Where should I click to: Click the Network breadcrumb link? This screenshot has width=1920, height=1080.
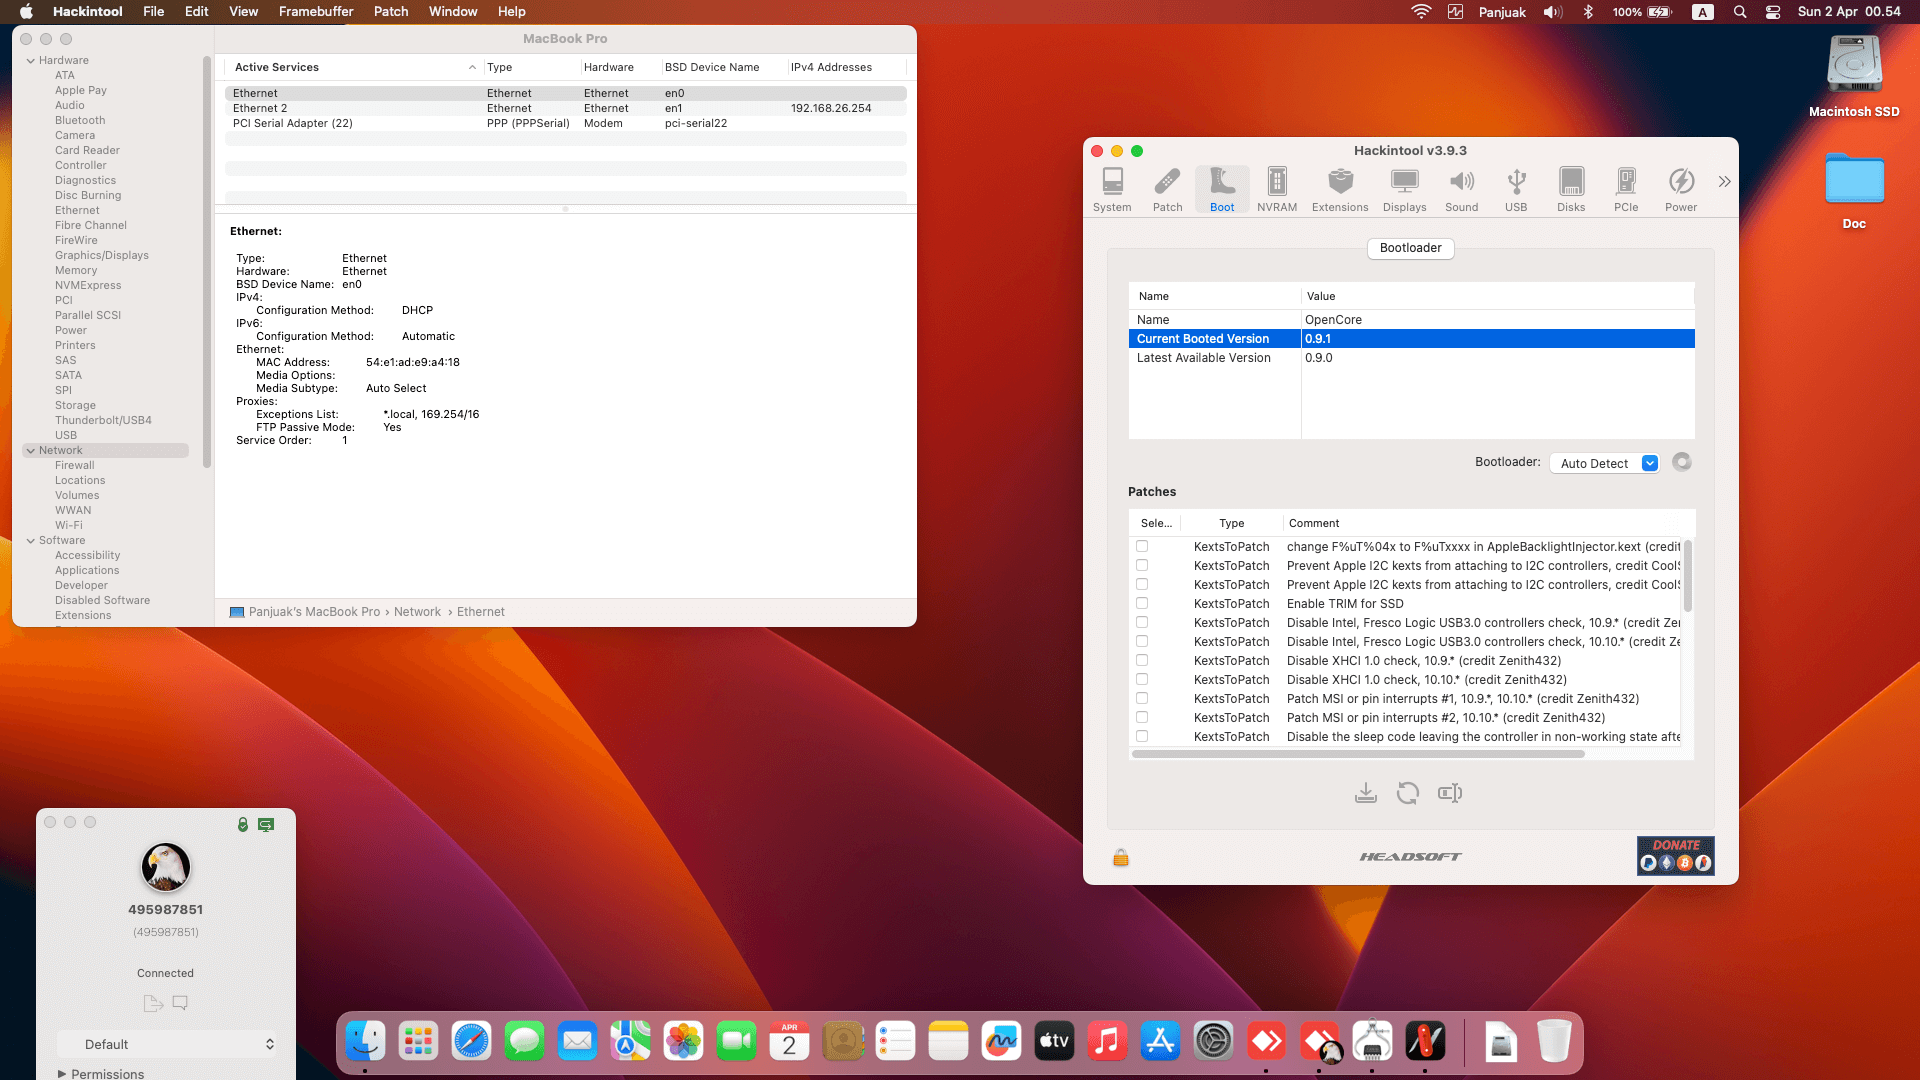(x=417, y=611)
